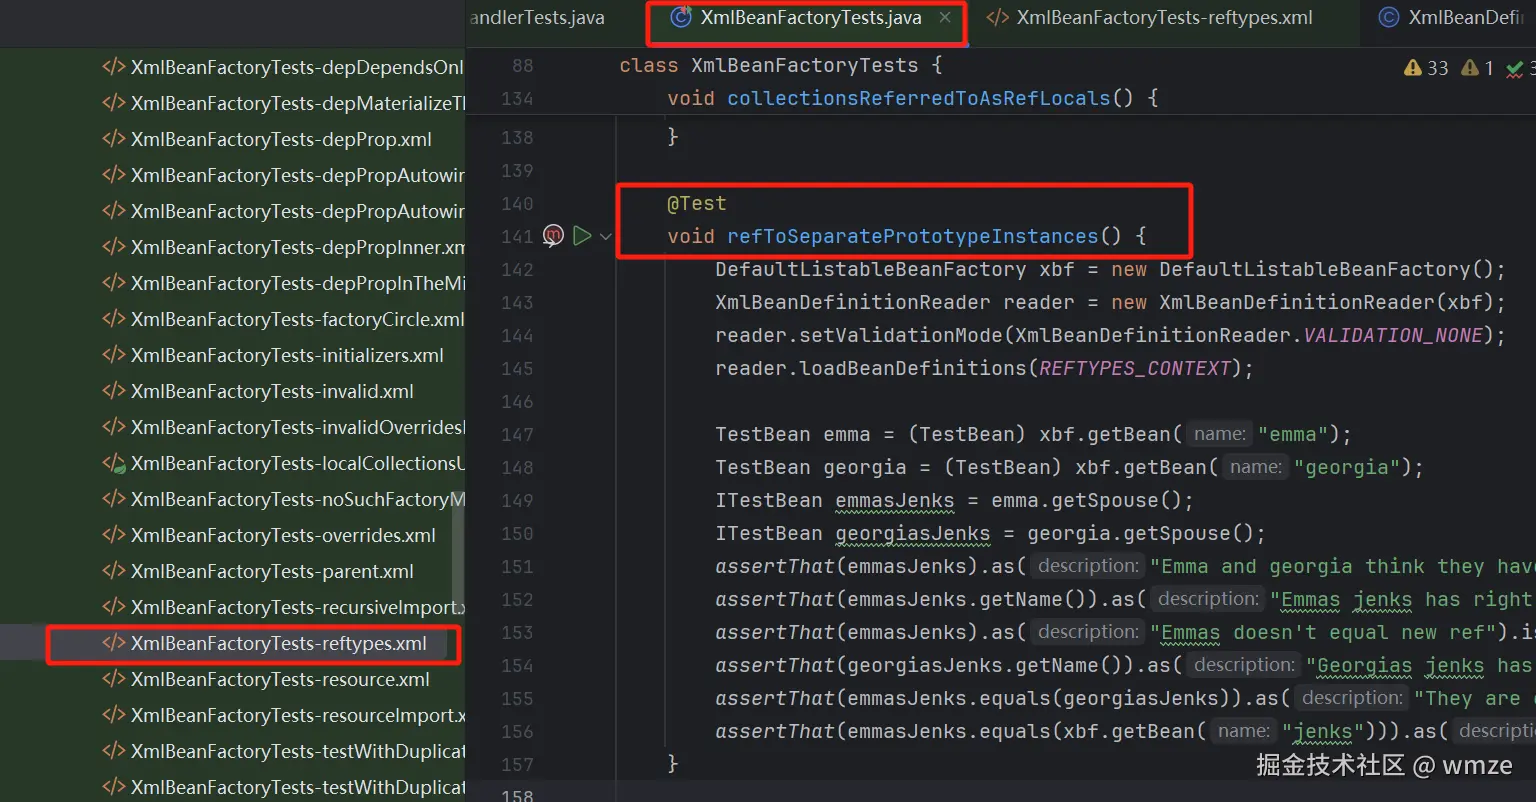Click the georgiasJenks variable declaration on line 150
Image resolution: width=1536 pixels, height=802 pixels.
(x=913, y=533)
